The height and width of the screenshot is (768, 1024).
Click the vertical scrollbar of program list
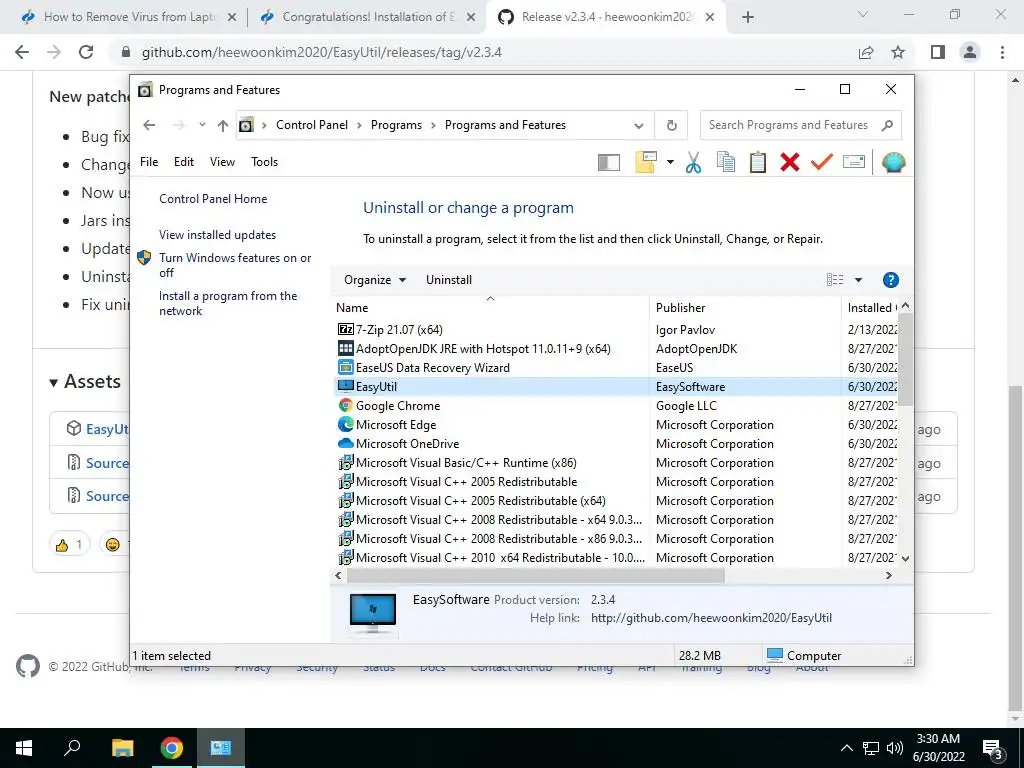[905, 359]
